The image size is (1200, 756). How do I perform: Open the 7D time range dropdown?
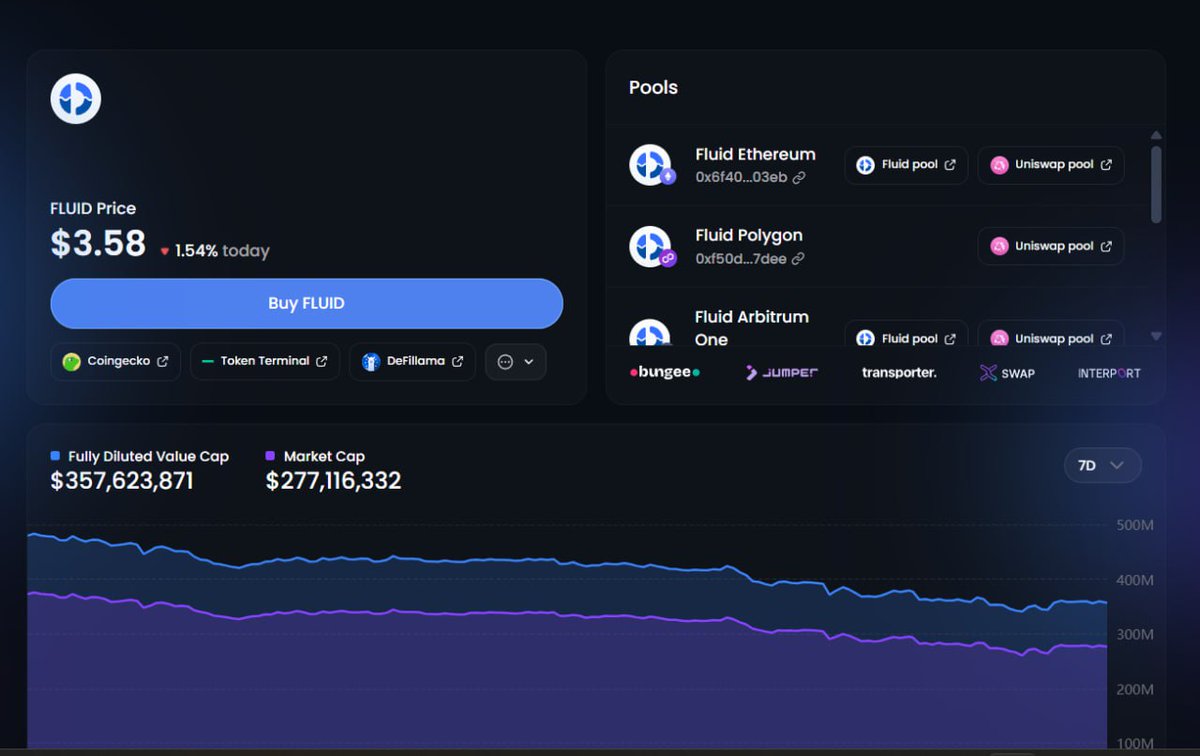click(1103, 465)
